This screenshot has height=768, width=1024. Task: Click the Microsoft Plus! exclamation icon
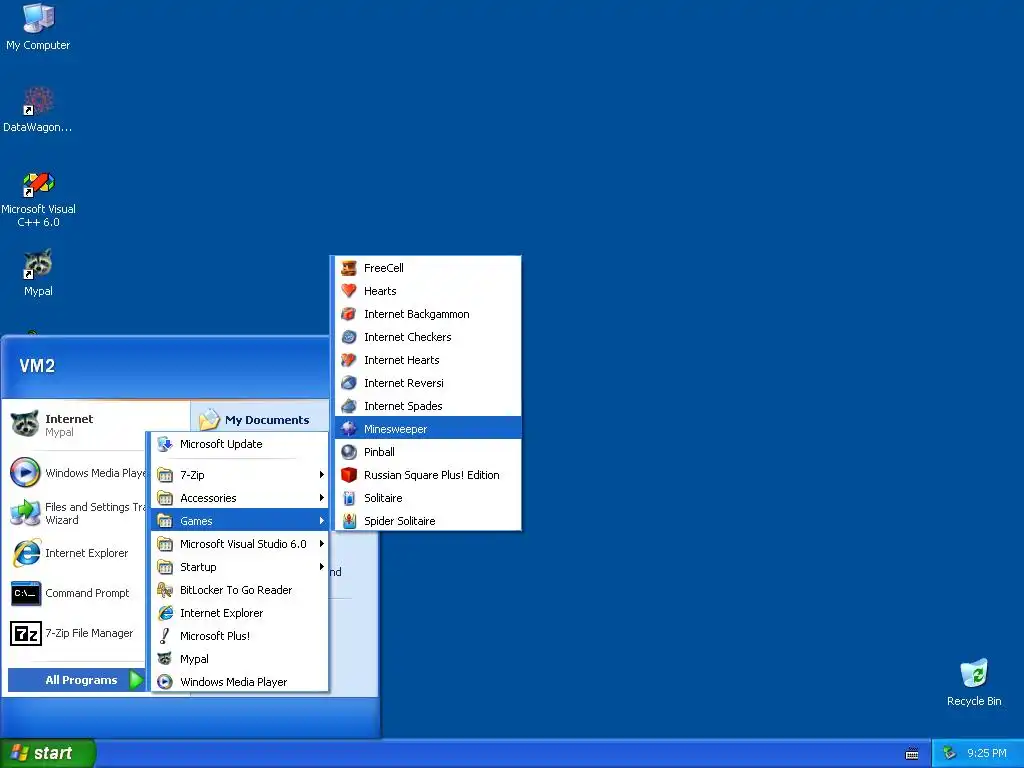165,635
